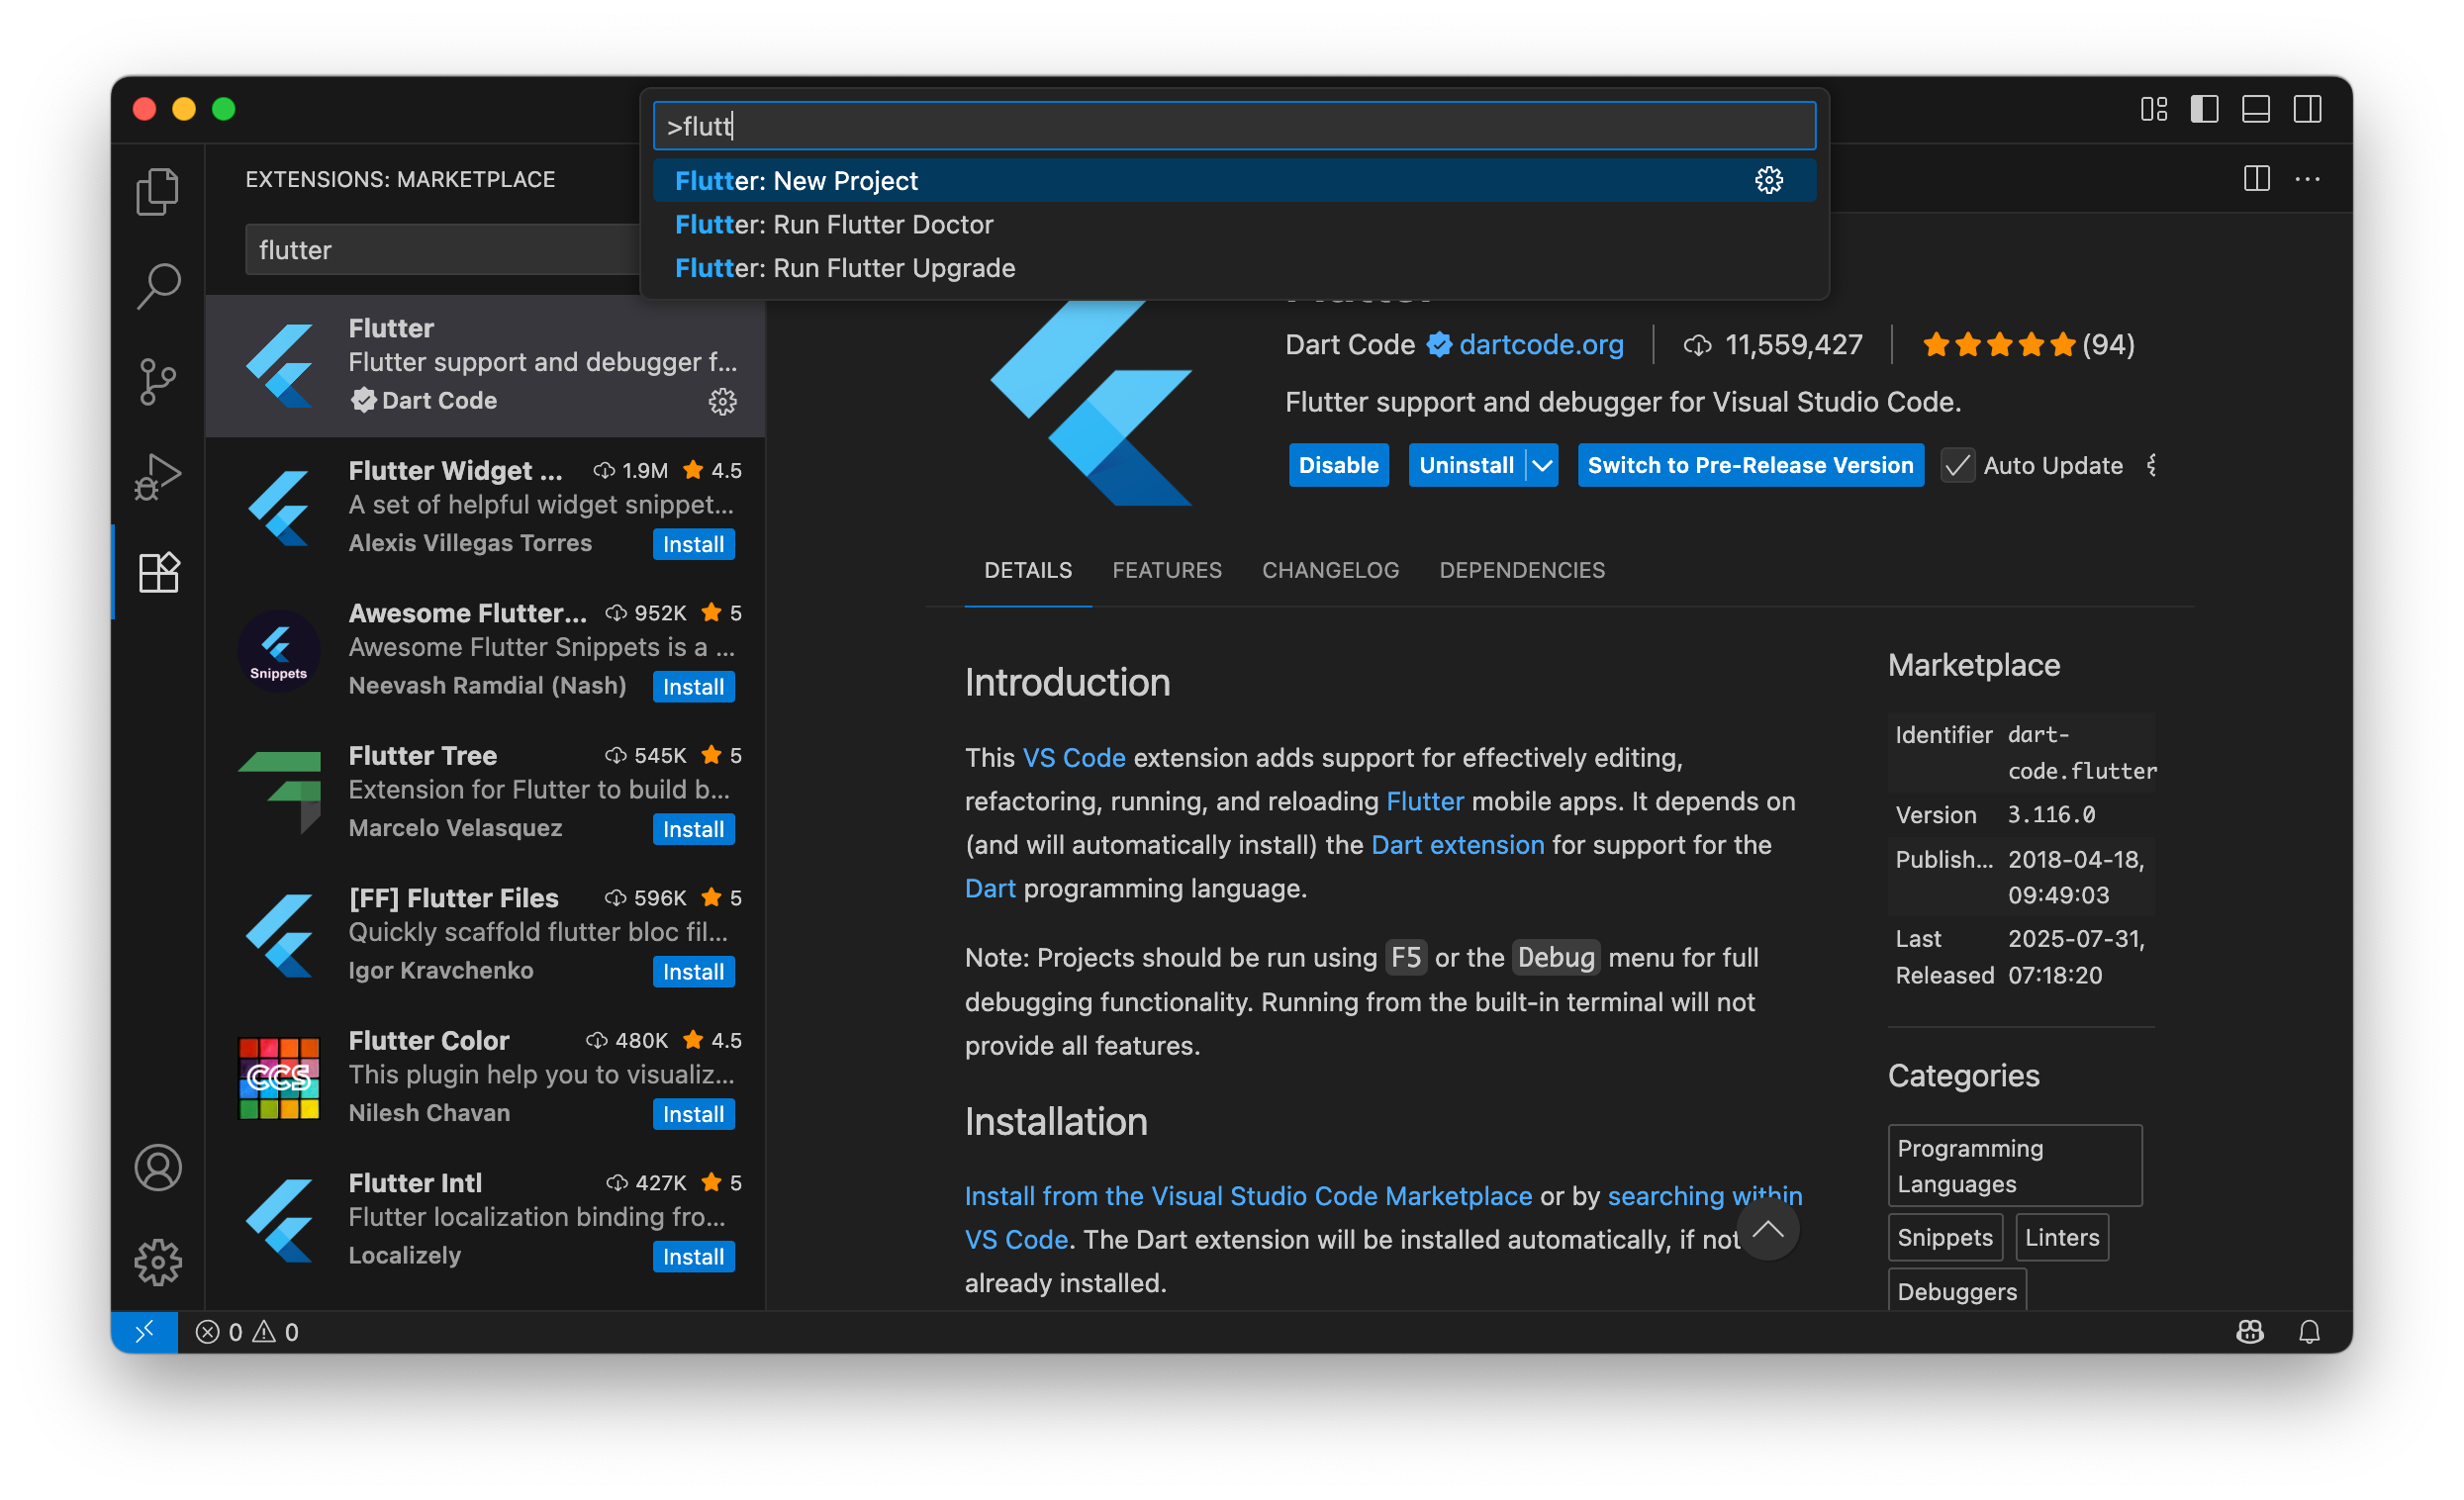Open the Run and Debug view
This screenshot has height=1500, width=2464.
point(158,476)
